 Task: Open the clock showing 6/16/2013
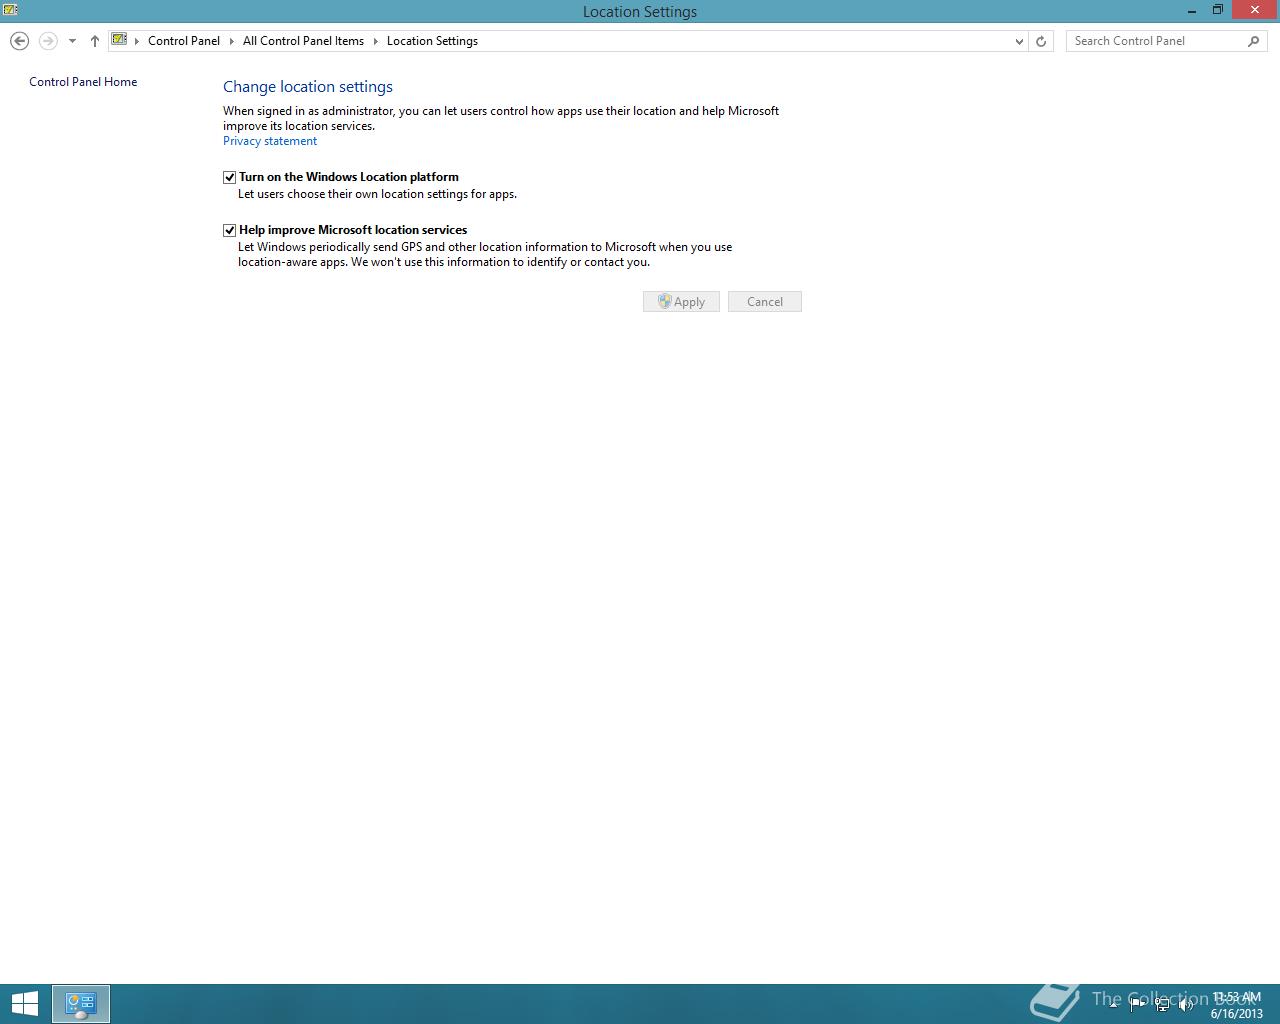pos(1237,1005)
